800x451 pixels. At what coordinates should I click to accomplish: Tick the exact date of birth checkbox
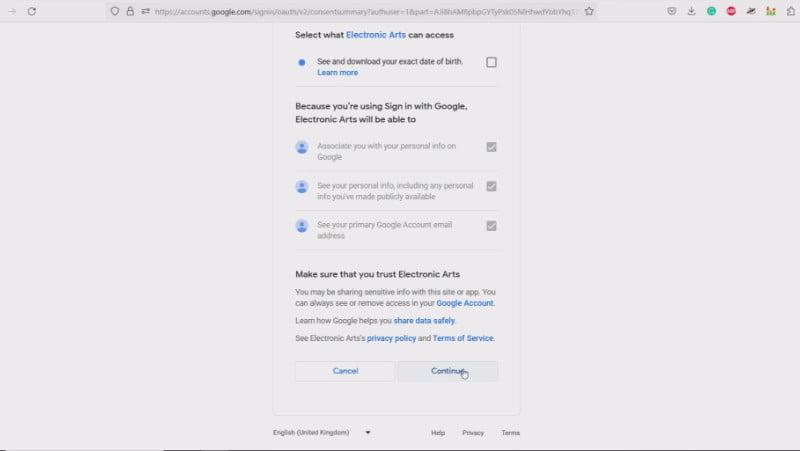(x=491, y=62)
